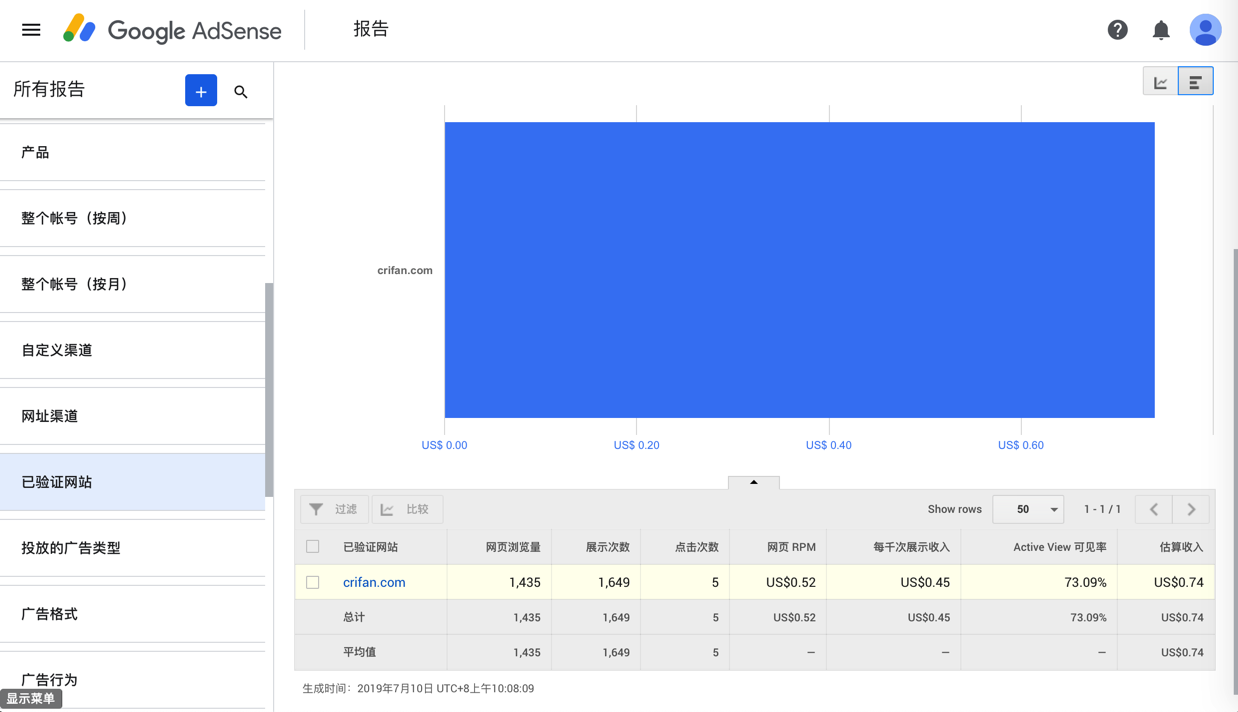The width and height of the screenshot is (1238, 712).
Task: Click the 报告 page title
Action: click(371, 29)
